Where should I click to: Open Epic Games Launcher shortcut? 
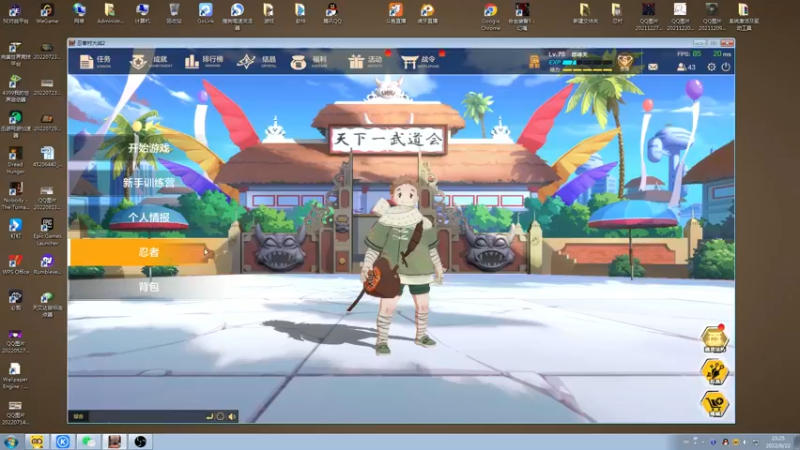[47, 232]
